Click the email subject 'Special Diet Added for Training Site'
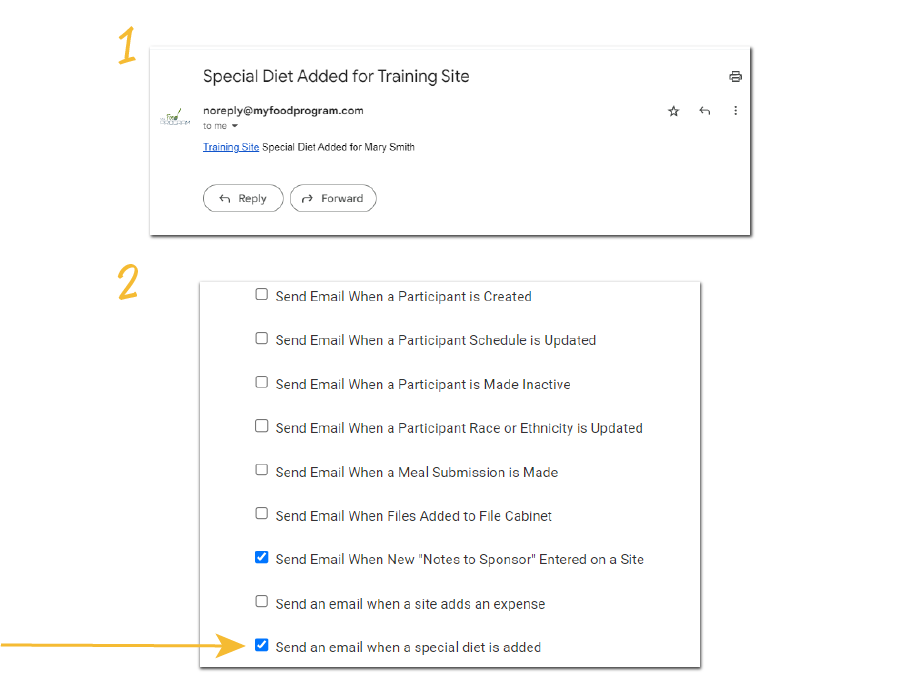Image resolution: width=900 pixels, height=700 pixels. click(336, 76)
